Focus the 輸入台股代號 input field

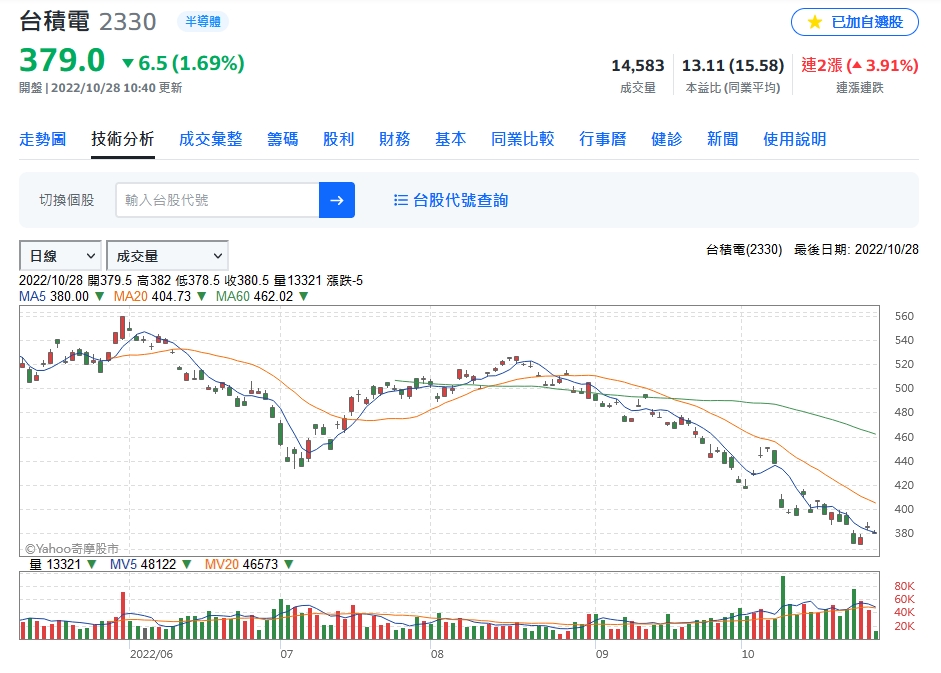pos(217,200)
